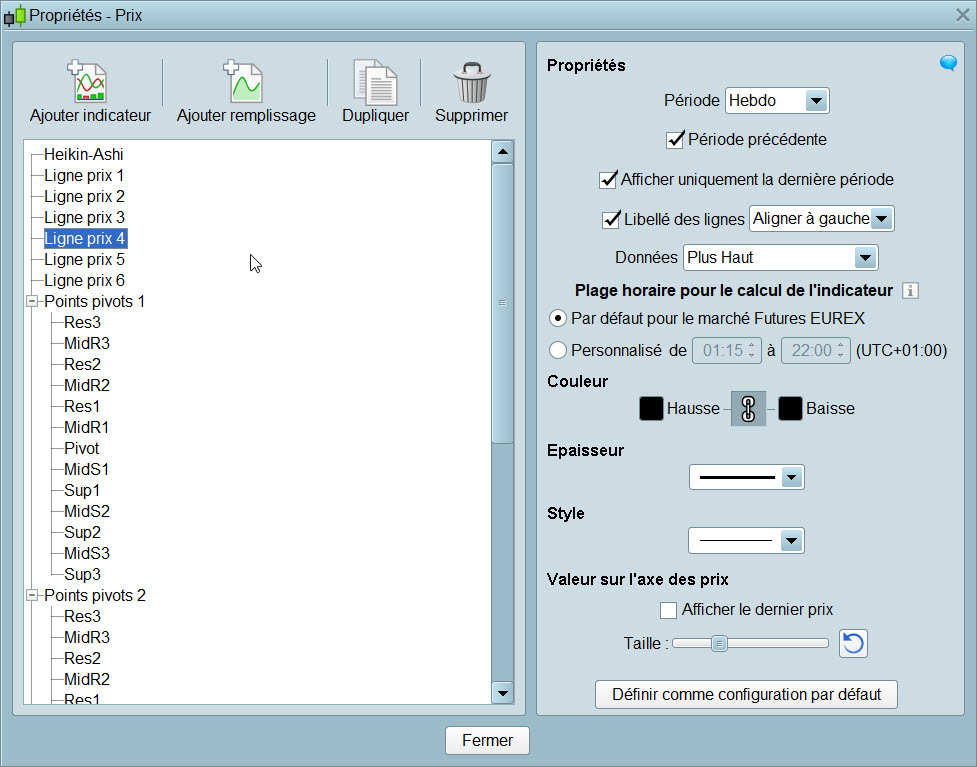977x767 pixels.
Task: Select Ligne prix 3
Action: click(84, 217)
